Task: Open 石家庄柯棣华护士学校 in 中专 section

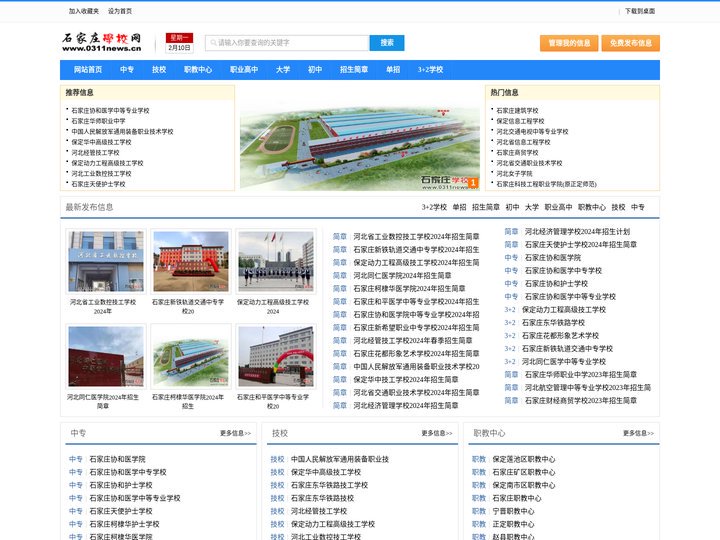Action: pyautogui.click(x=124, y=524)
